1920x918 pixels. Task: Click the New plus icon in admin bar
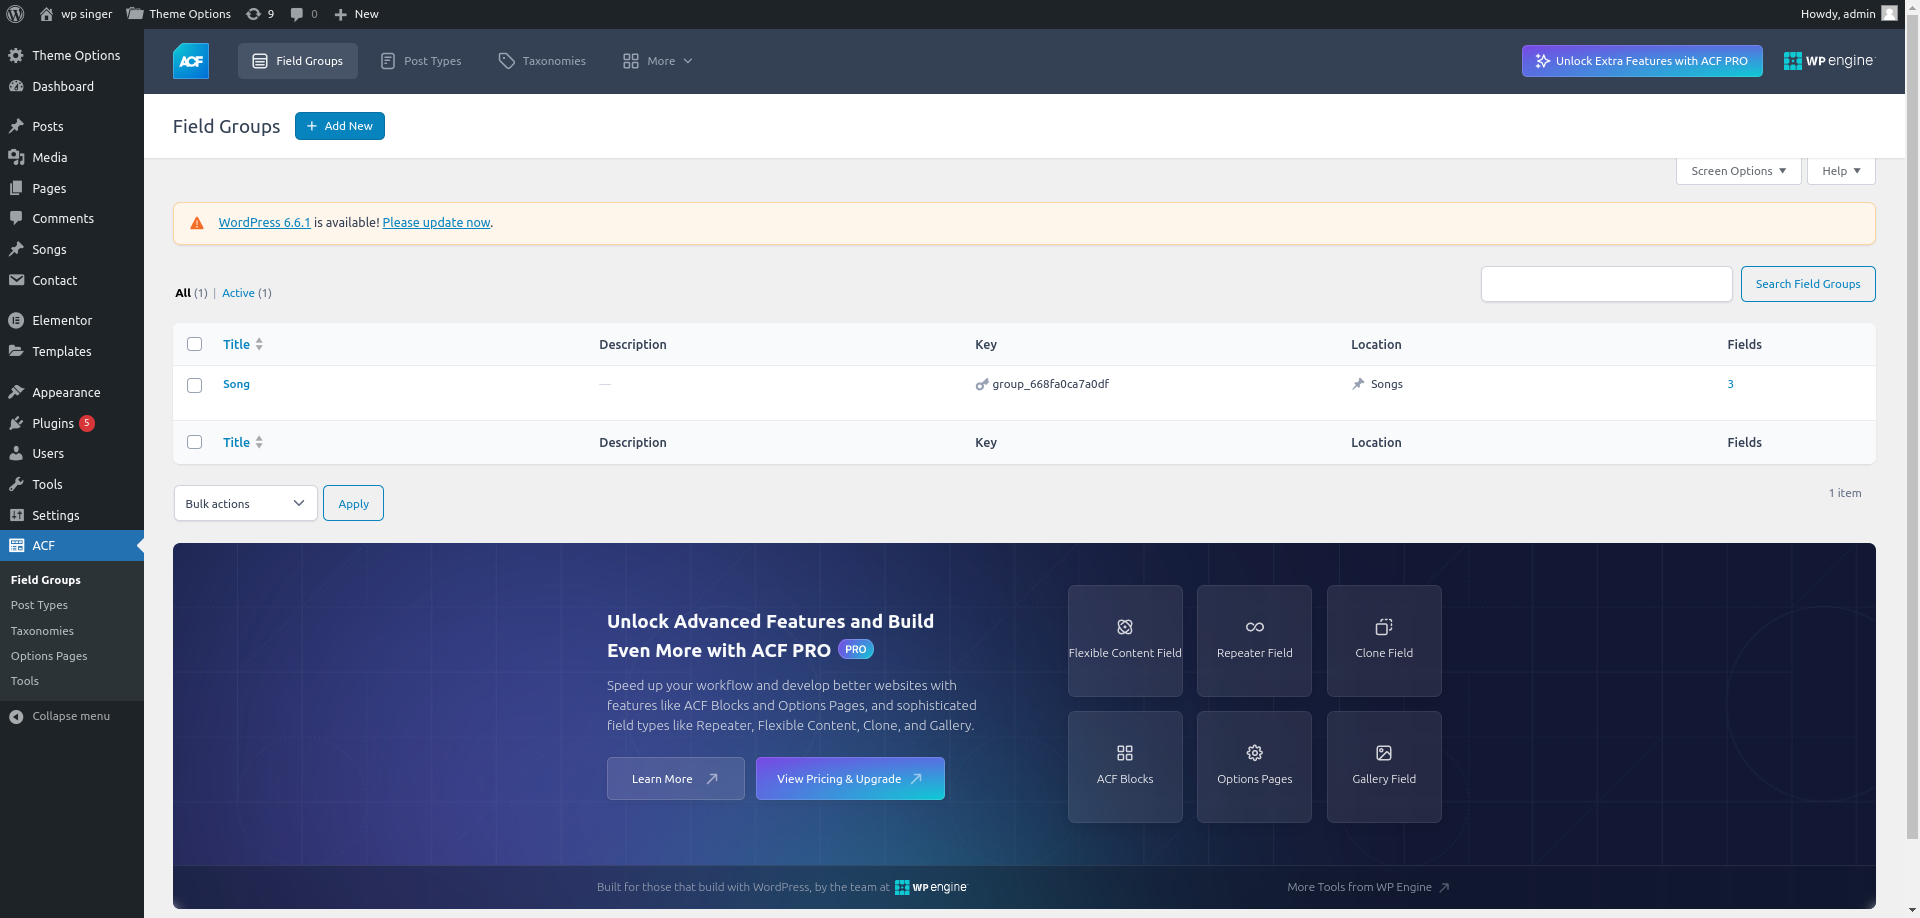click(x=341, y=14)
